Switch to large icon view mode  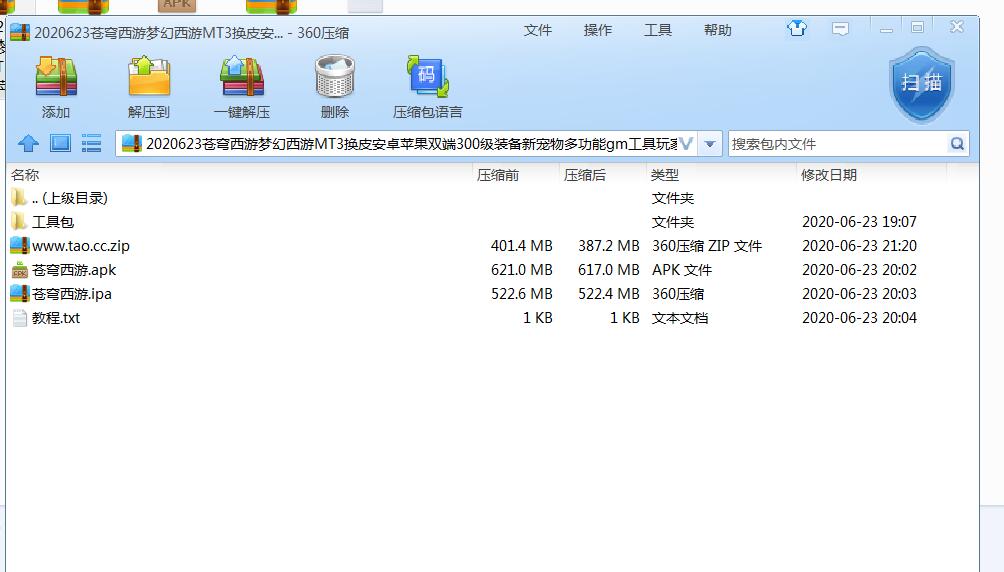pyautogui.click(x=60, y=144)
